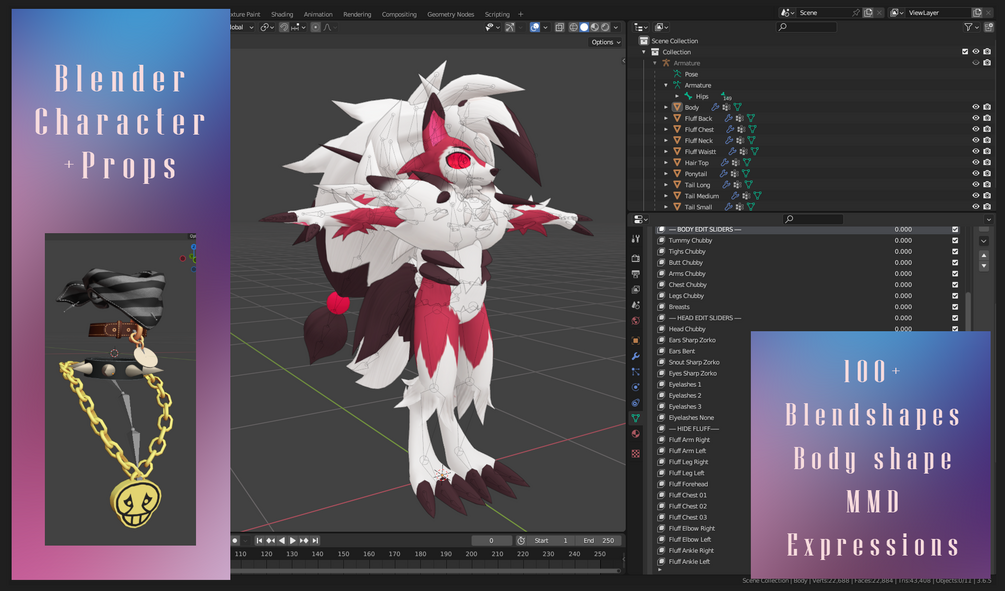This screenshot has height=591, width=1005.
Task: Open the Modifiers wrench tab
Action: 635,356
